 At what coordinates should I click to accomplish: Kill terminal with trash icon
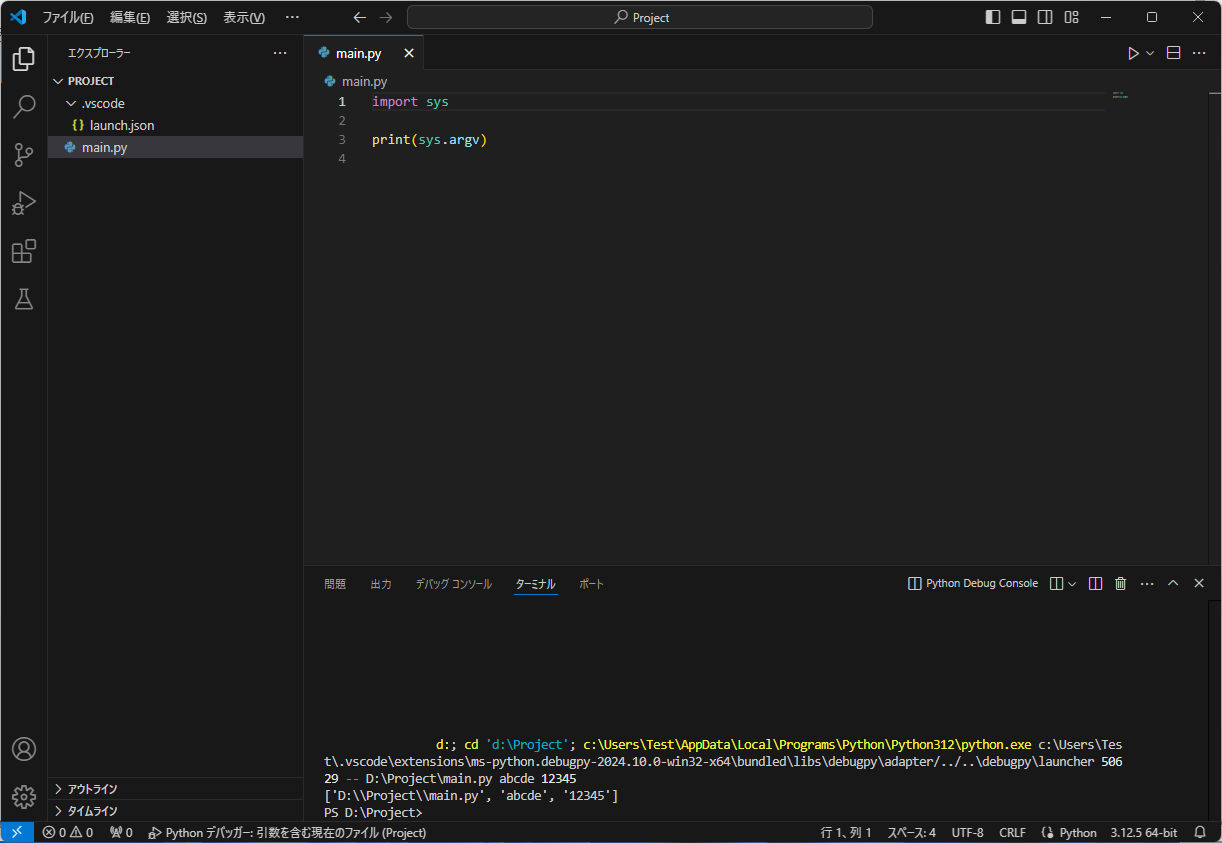(x=1121, y=583)
